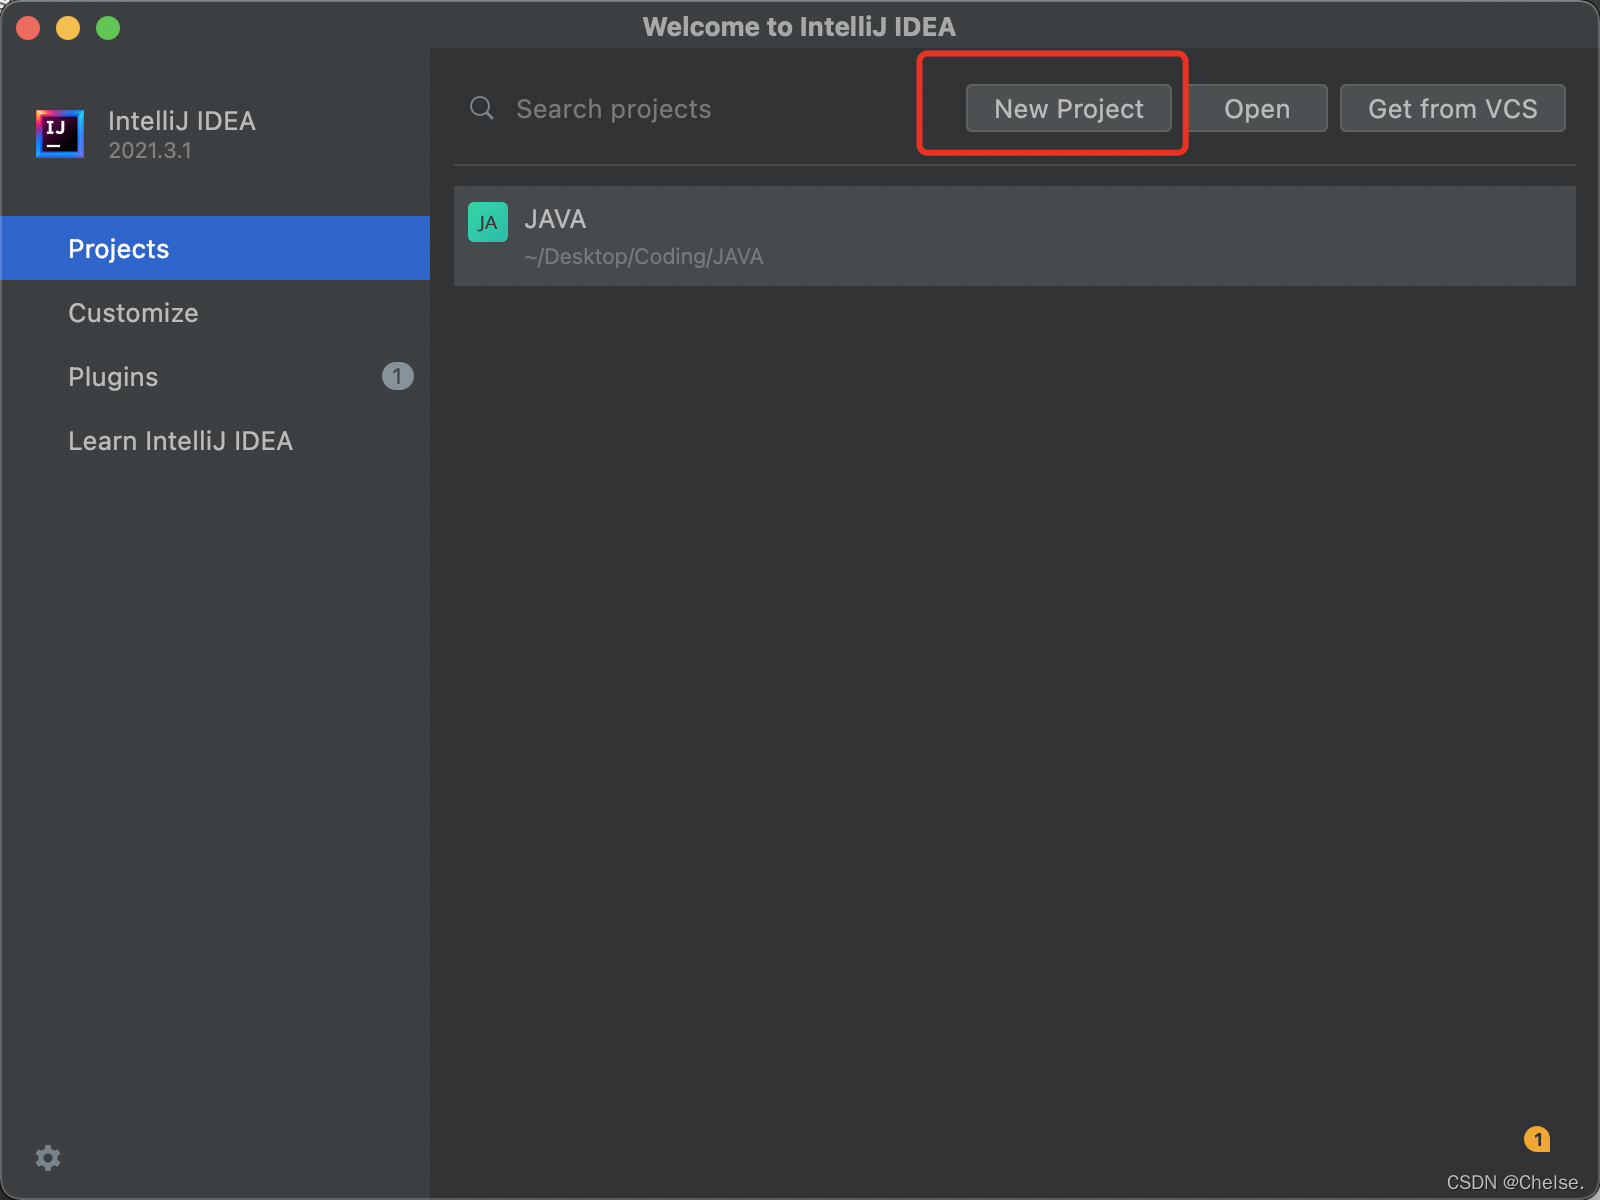Click the Plugins update count badge
The width and height of the screenshot is (1600, 1200).
397,376
